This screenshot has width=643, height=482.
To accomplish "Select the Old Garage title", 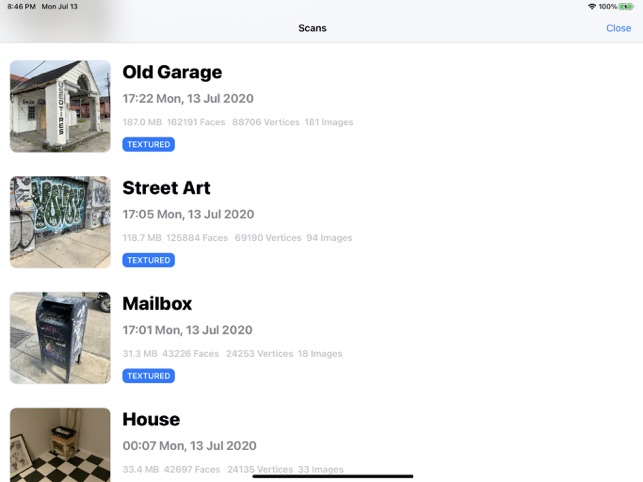I will click(x=172, y=72).
